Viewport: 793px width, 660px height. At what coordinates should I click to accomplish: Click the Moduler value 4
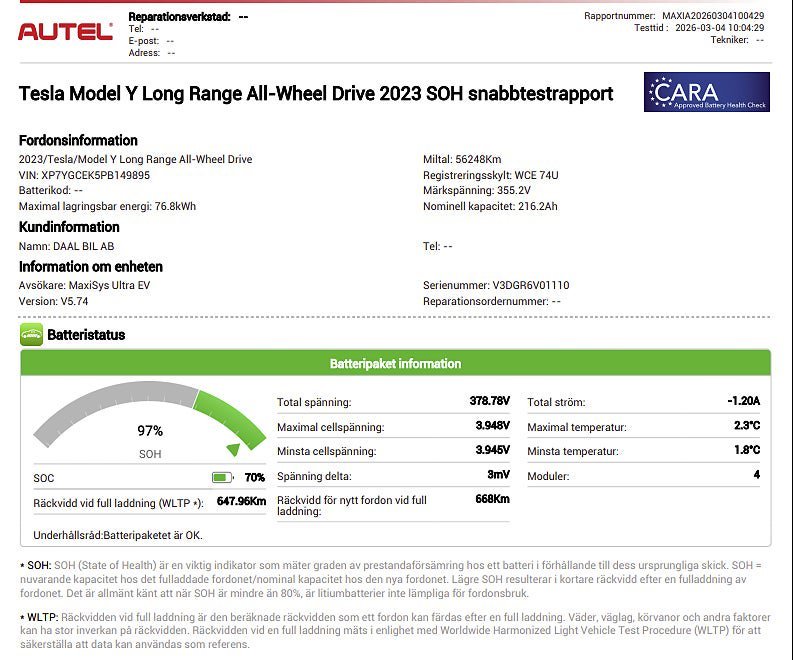click(x=756, y=476)
